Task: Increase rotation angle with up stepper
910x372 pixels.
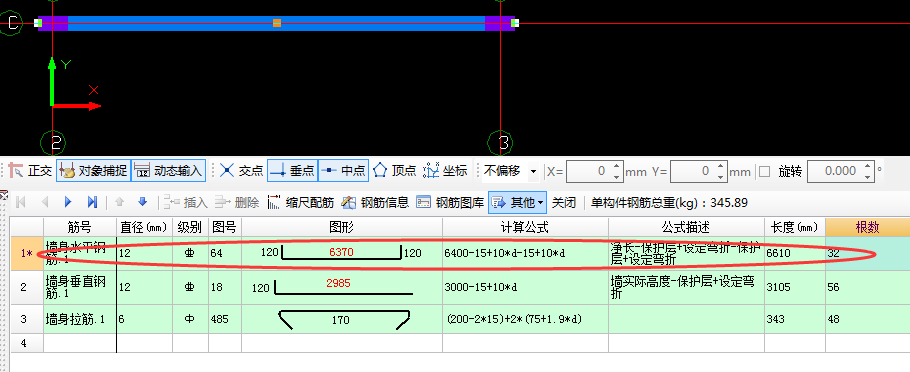Action: click(x=868, y=167)
